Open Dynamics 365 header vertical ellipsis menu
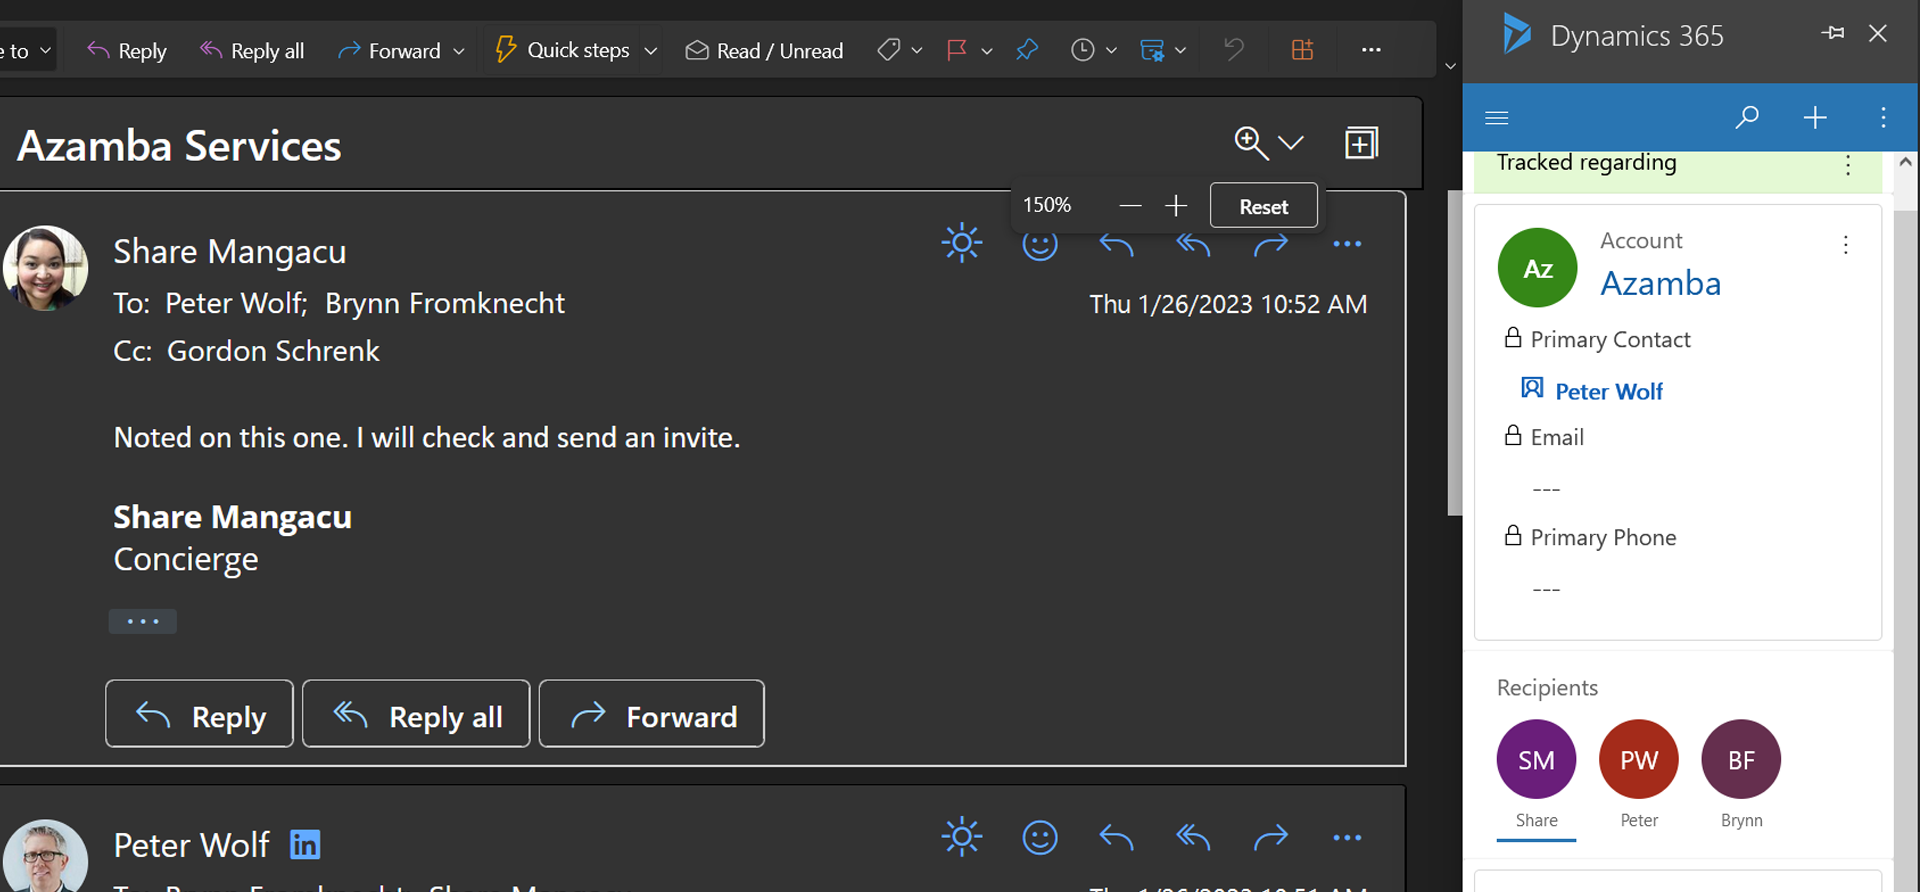The width and height of the screenshot is (1920, 892). pyautogui.click(x=1883, y=118)
